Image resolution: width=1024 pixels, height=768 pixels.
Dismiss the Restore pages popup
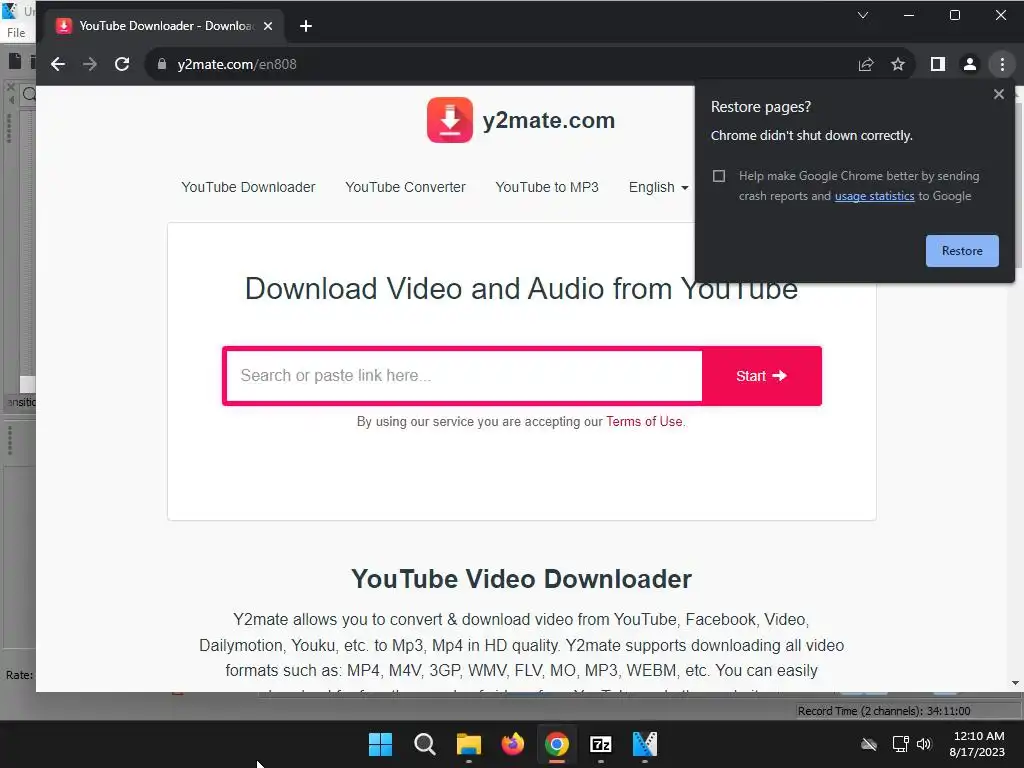coord(999,94)
